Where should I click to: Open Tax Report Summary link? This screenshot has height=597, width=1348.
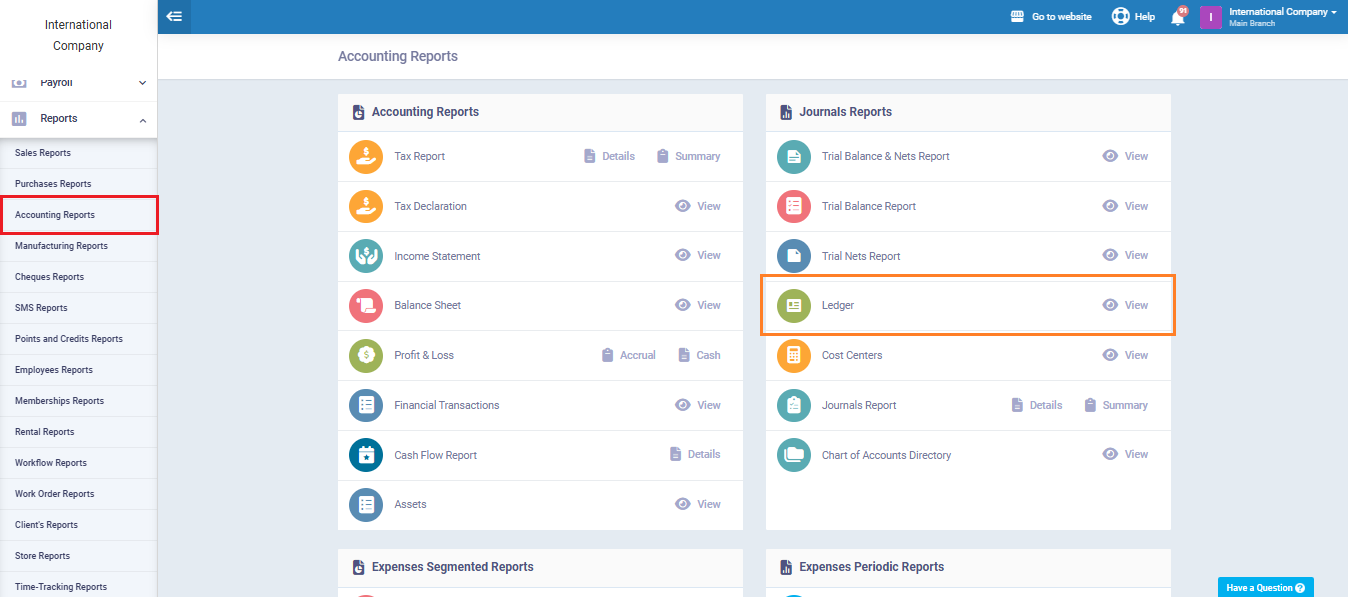click(x=689, y=156)
